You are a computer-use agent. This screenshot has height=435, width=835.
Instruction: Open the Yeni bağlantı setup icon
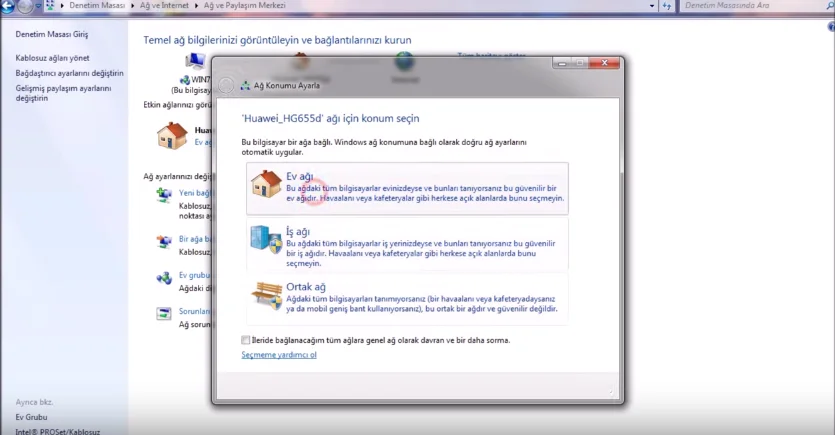pyautogui.click(x=164, y=195)
